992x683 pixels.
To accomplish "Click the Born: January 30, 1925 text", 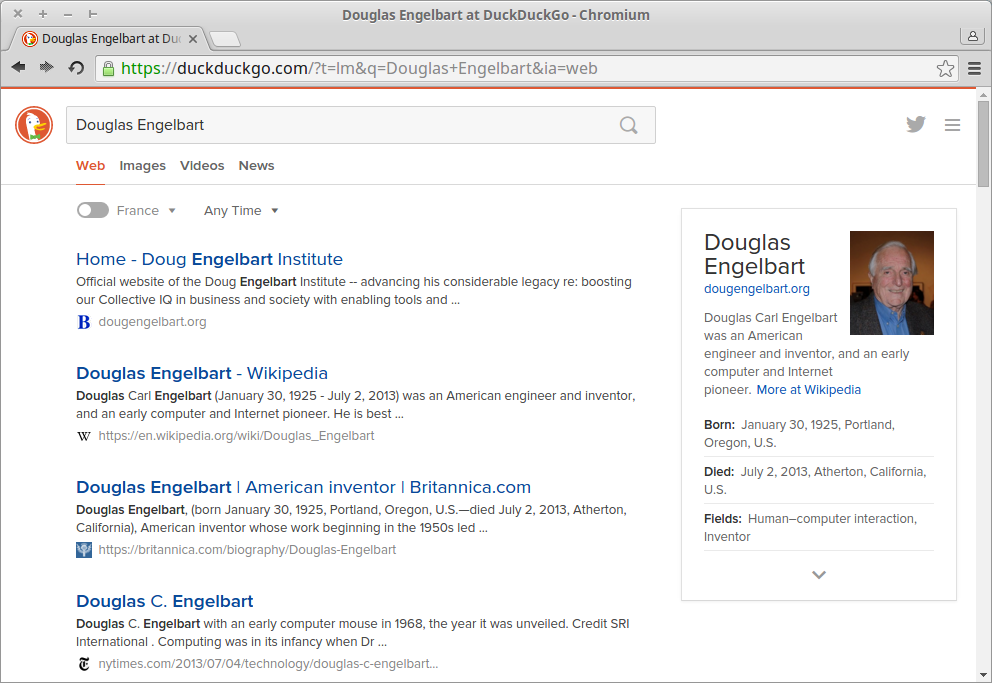I will tap(799, 433).
